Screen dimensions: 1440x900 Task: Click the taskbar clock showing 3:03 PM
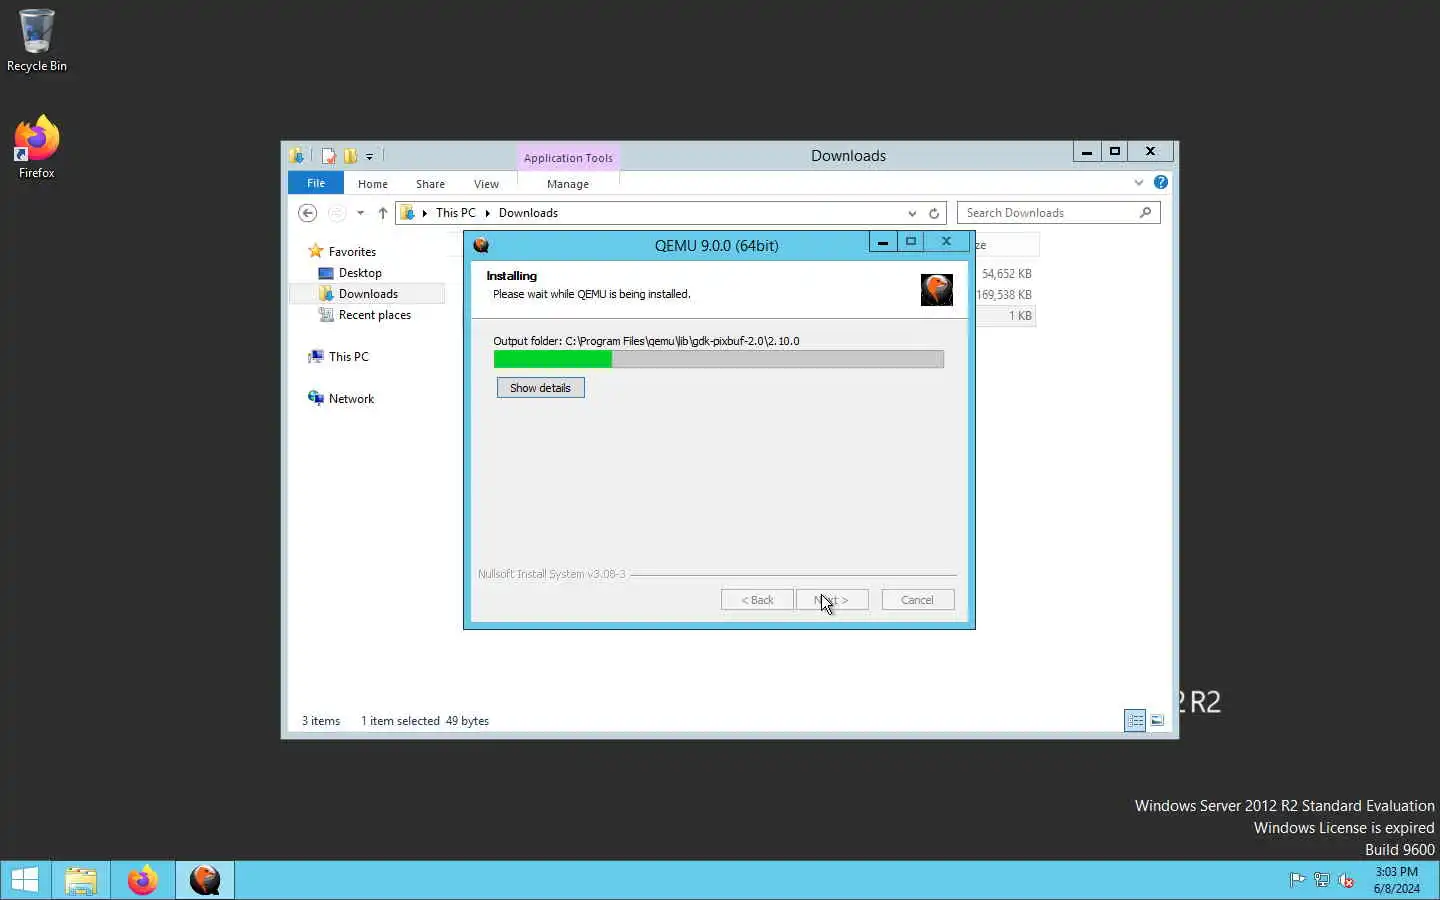(1396, 880)
